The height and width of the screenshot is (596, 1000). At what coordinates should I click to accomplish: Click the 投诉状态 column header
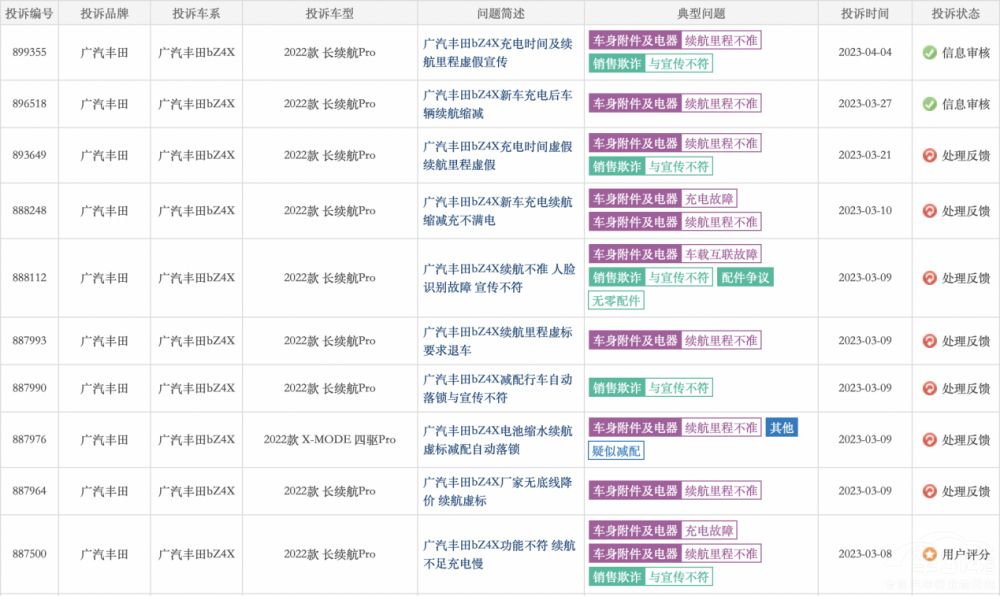click(955, 13)
